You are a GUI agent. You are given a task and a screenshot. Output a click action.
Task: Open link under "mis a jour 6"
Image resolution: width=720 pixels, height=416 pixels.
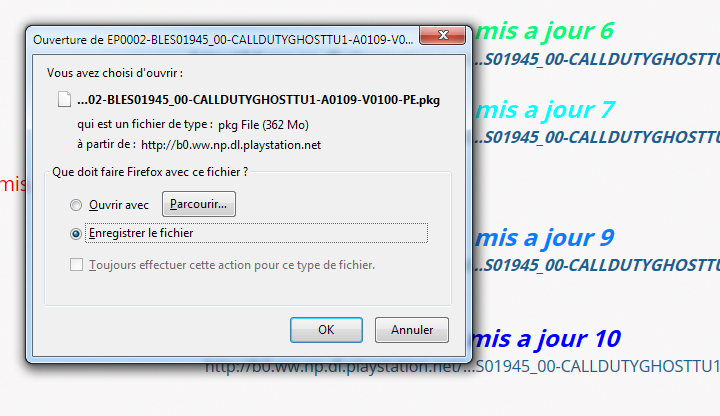point(597,60)
